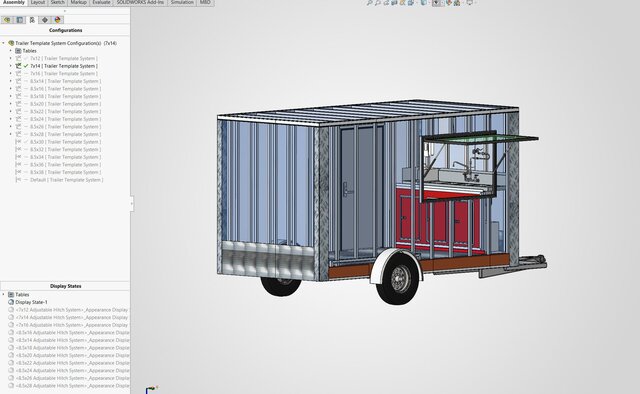This screenshot has width=640, height=394.
Task: Expand the 8.5x20 configuration node
Action: (11, 104)
